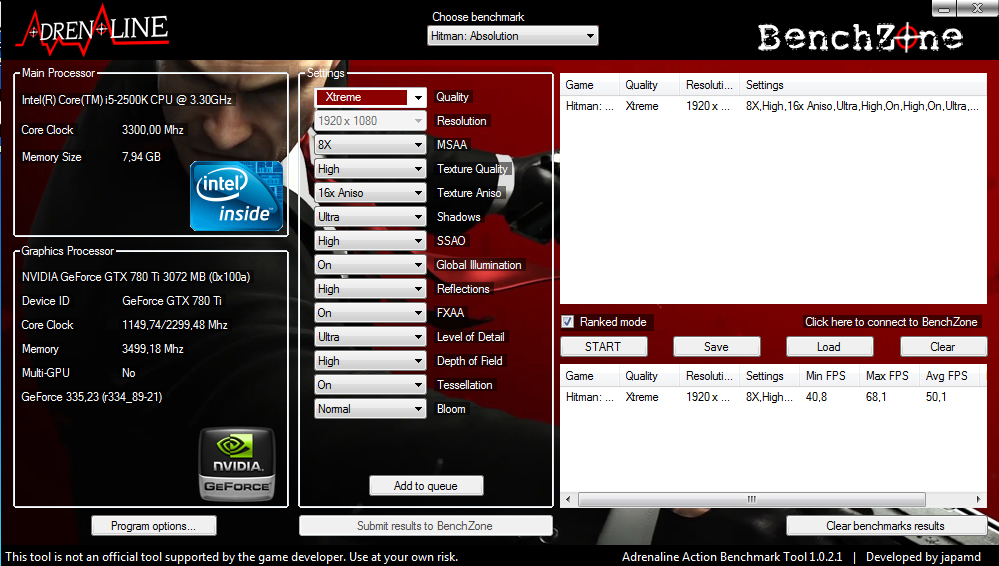Screen dimensions: 999x566
Task: Click the NVIDIA GeForce logo badge
Action: click(237, 464)
